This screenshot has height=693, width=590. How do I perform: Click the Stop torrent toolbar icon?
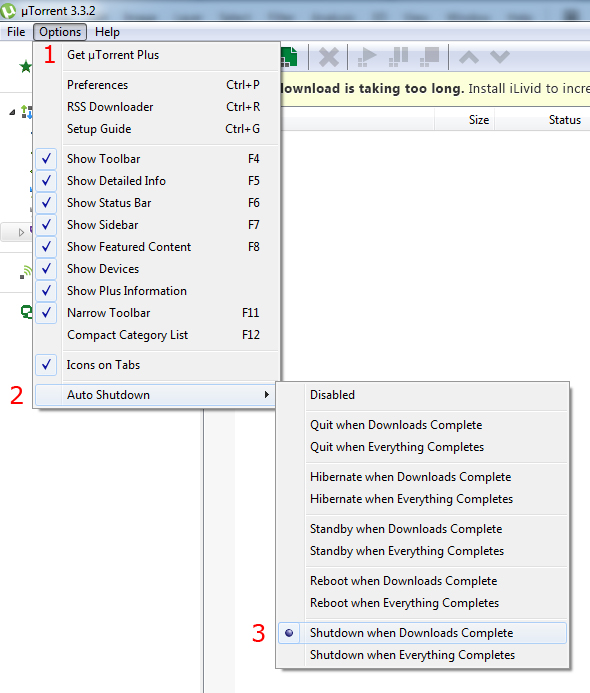(430, 57)
